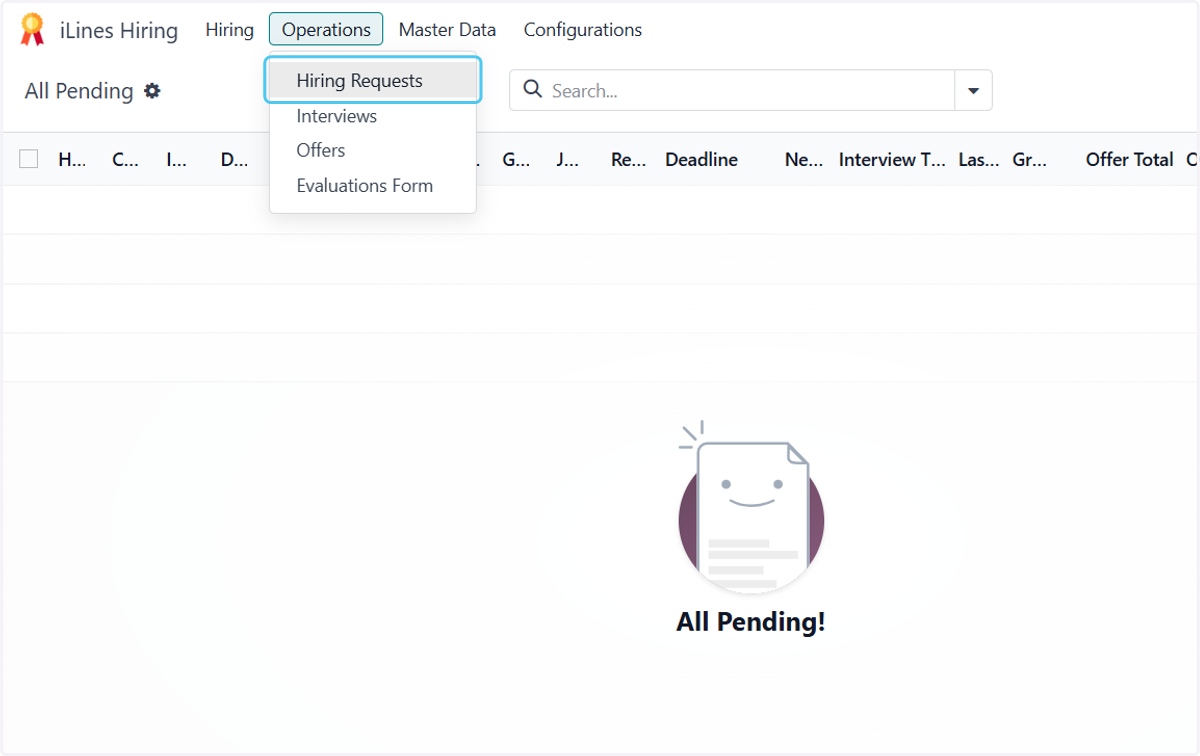
Task: Open the Configurations menu
Action: [x=583, y=30]
